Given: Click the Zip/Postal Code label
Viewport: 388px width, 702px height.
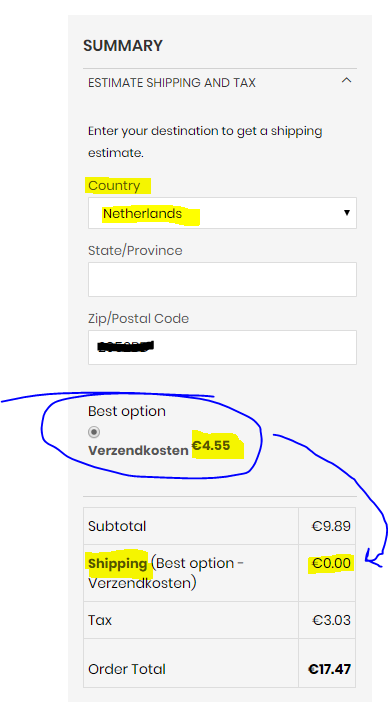Looking at the screenshot, I should click(138, 318).
